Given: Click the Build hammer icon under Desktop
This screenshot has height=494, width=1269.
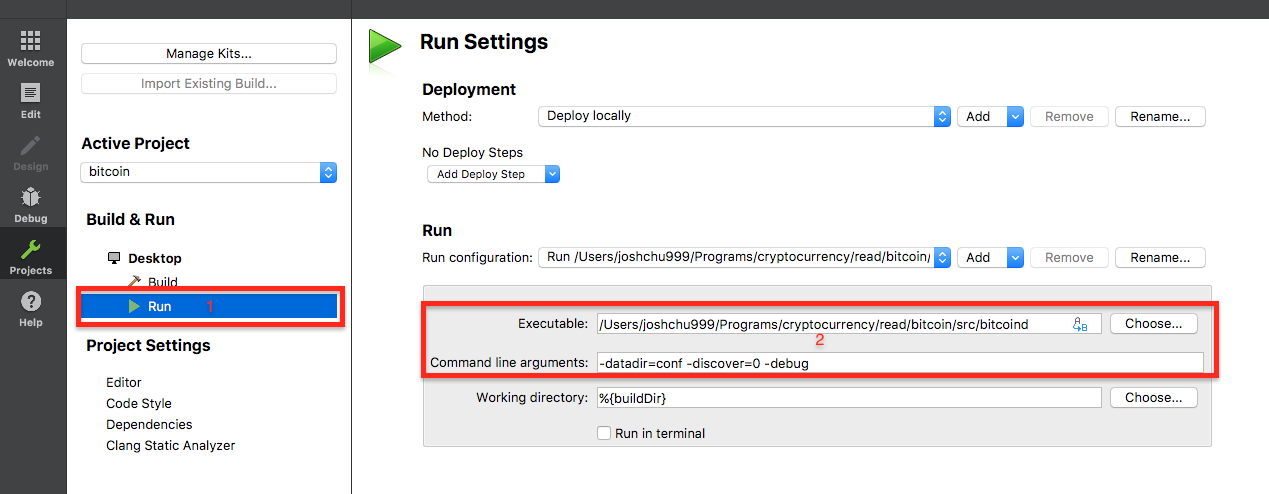Looking at the screenshot, I should point(135,283).
